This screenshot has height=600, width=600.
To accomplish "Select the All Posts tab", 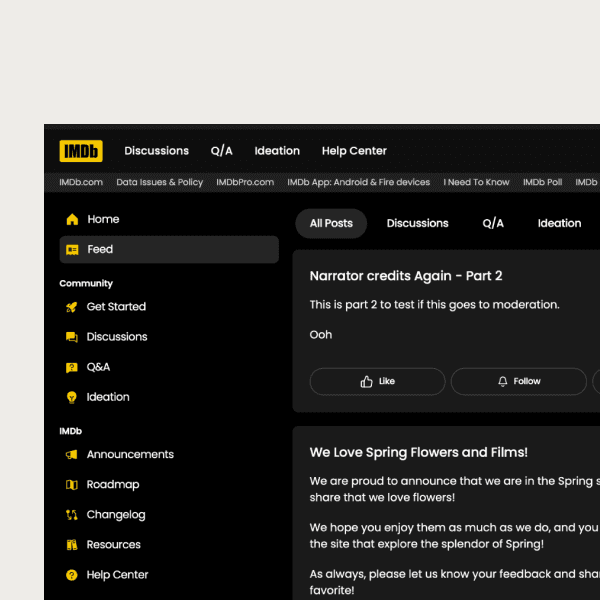I will 331,223.
